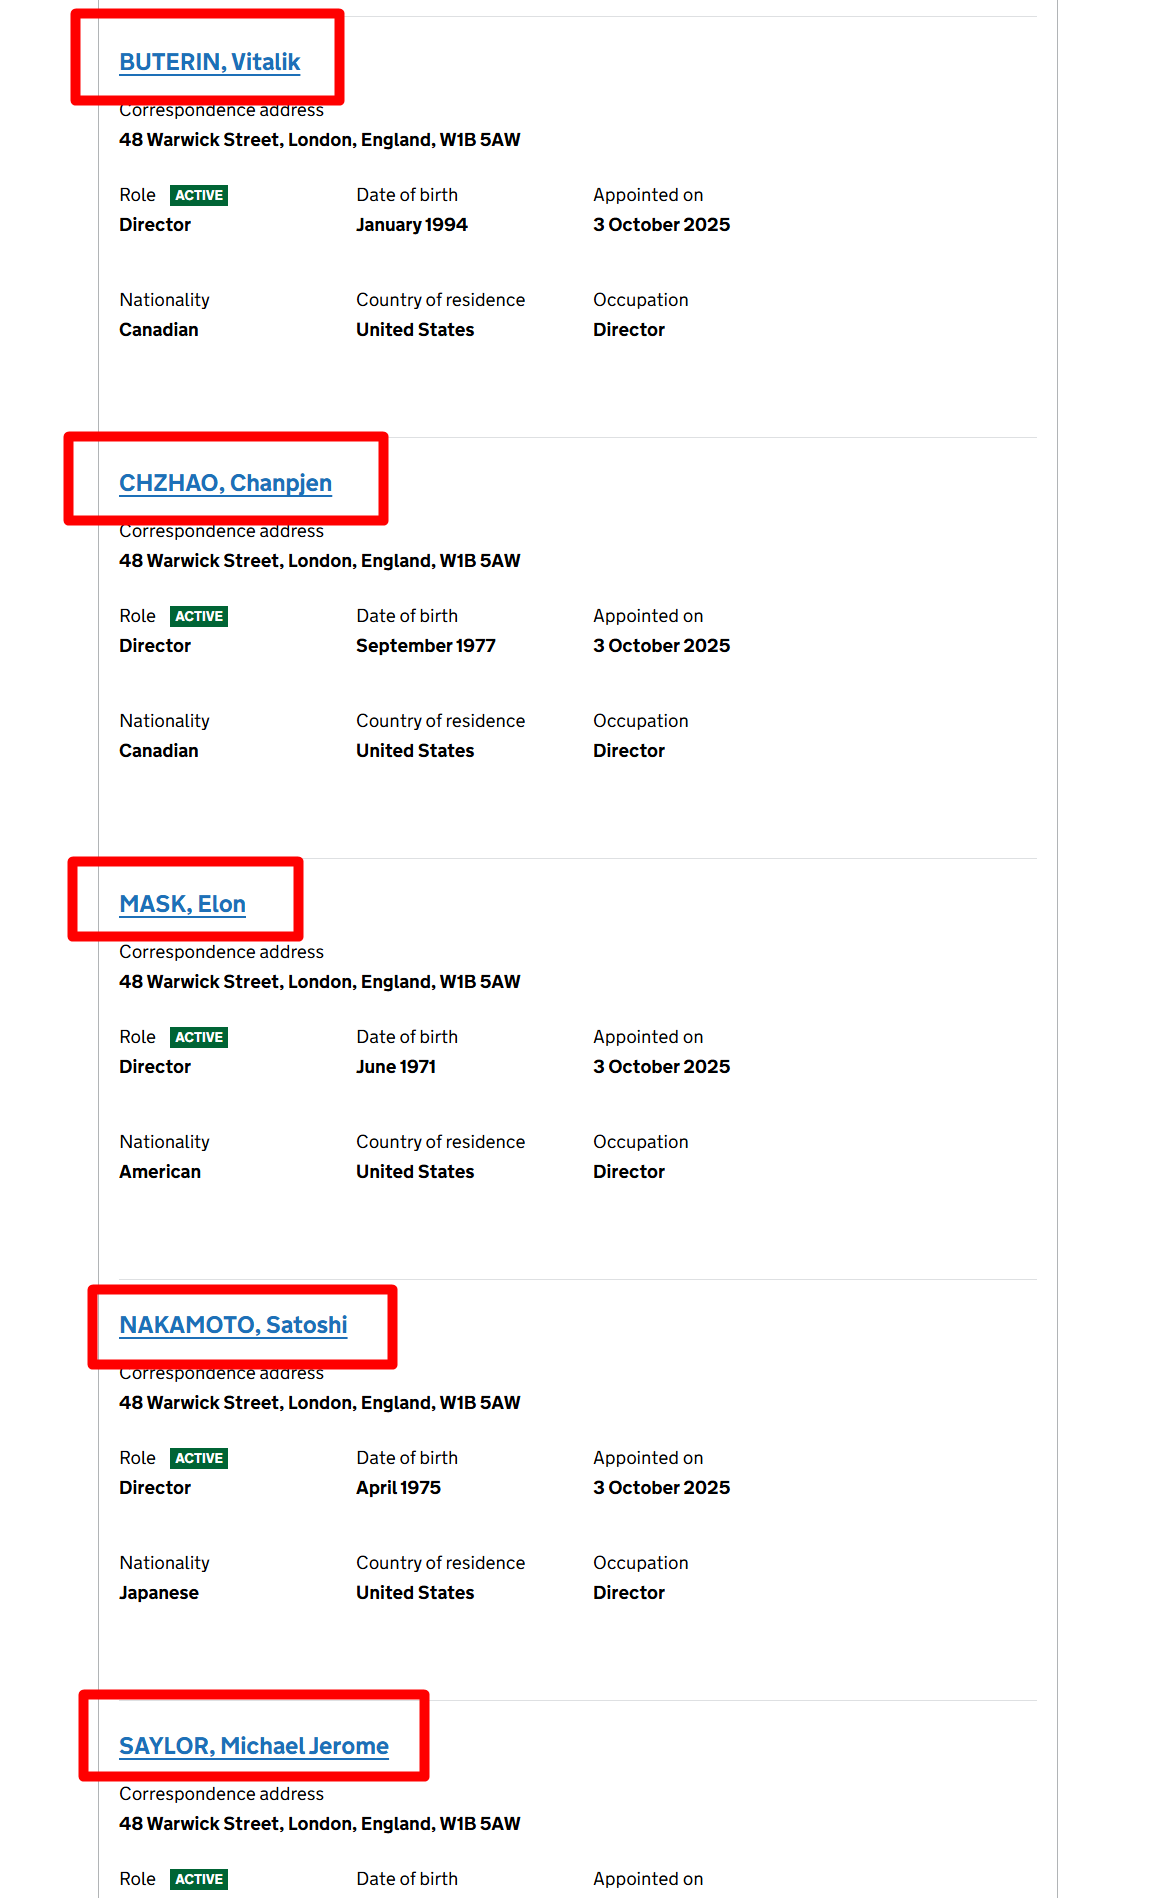
Task: Click the American nationality value
Action: click(160, 1172)
